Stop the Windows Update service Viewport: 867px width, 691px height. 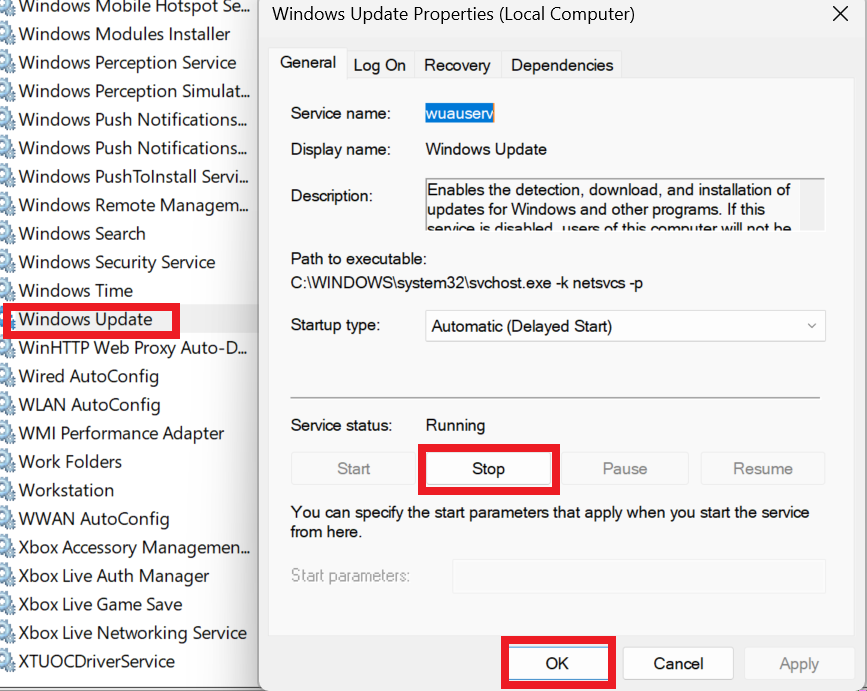[x=488, y=469]
